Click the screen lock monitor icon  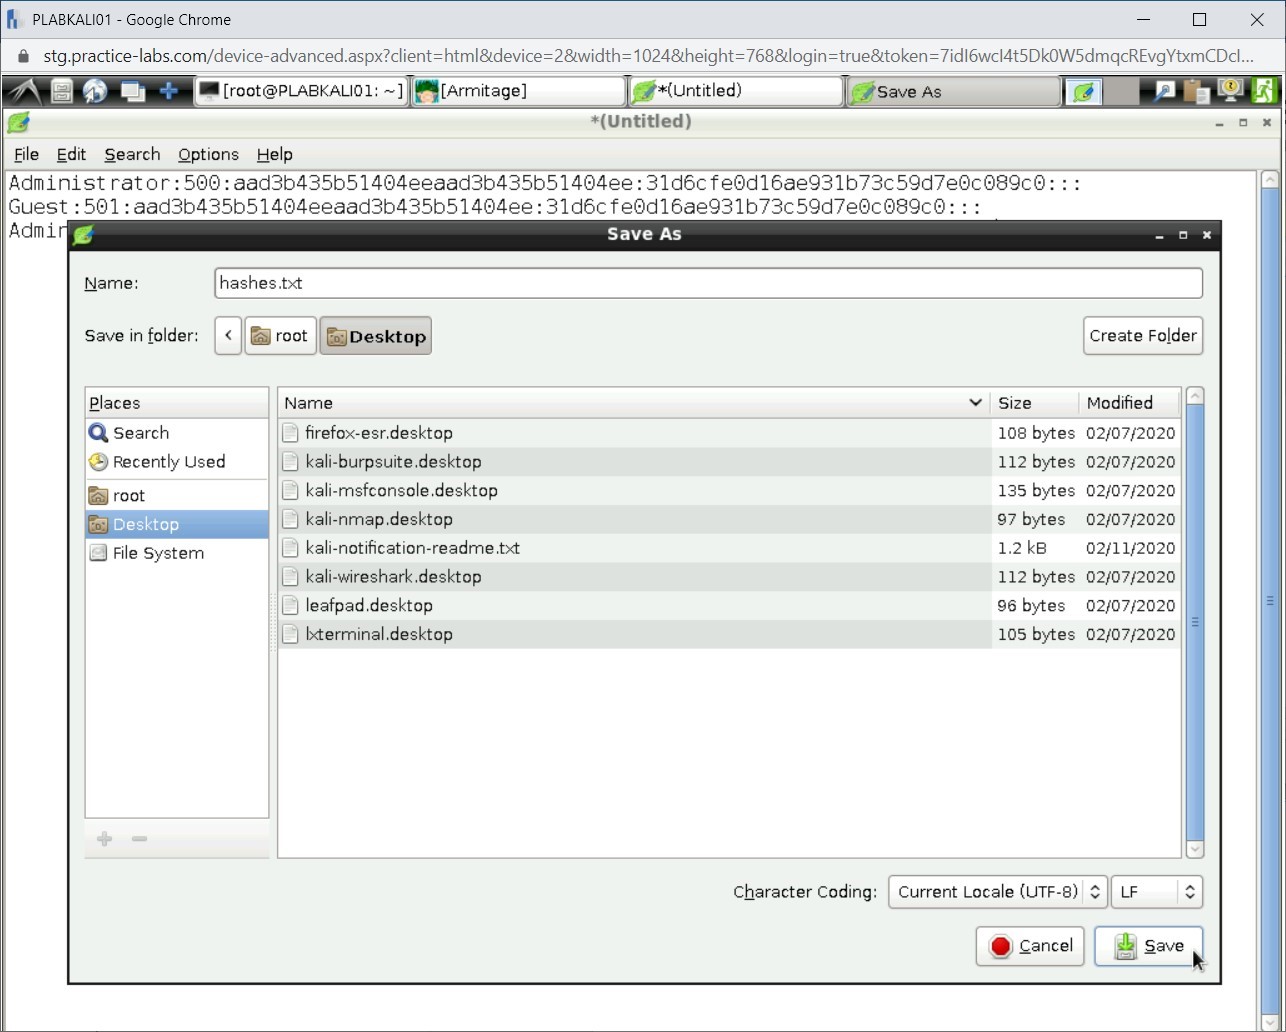1229,91
